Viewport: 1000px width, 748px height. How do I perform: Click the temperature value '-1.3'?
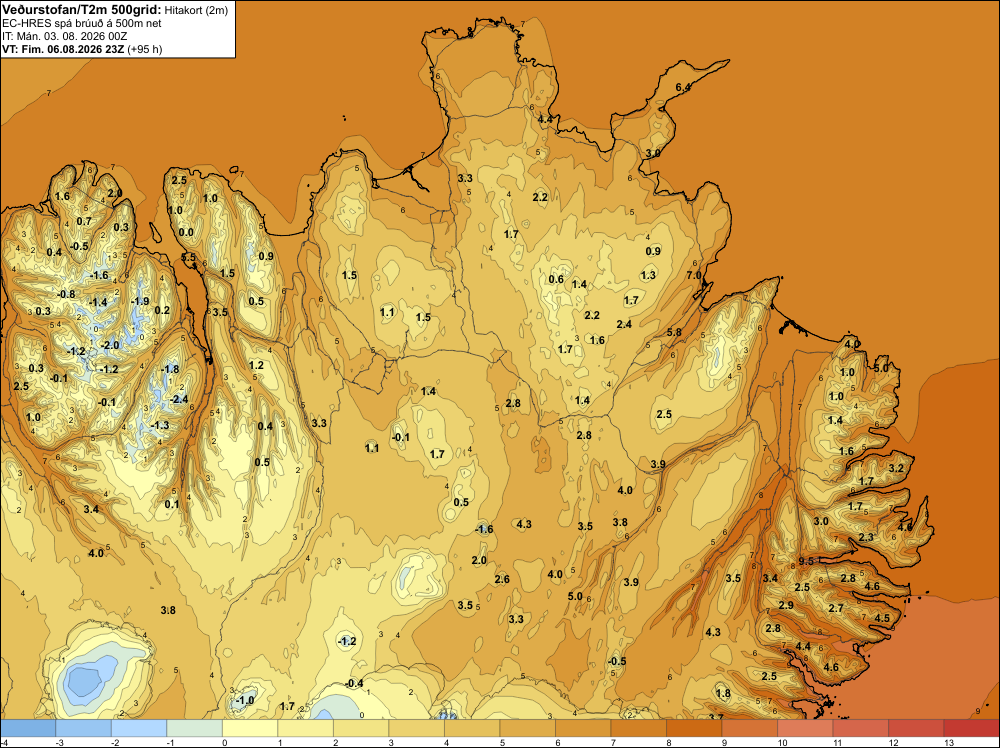click(160, 425)
